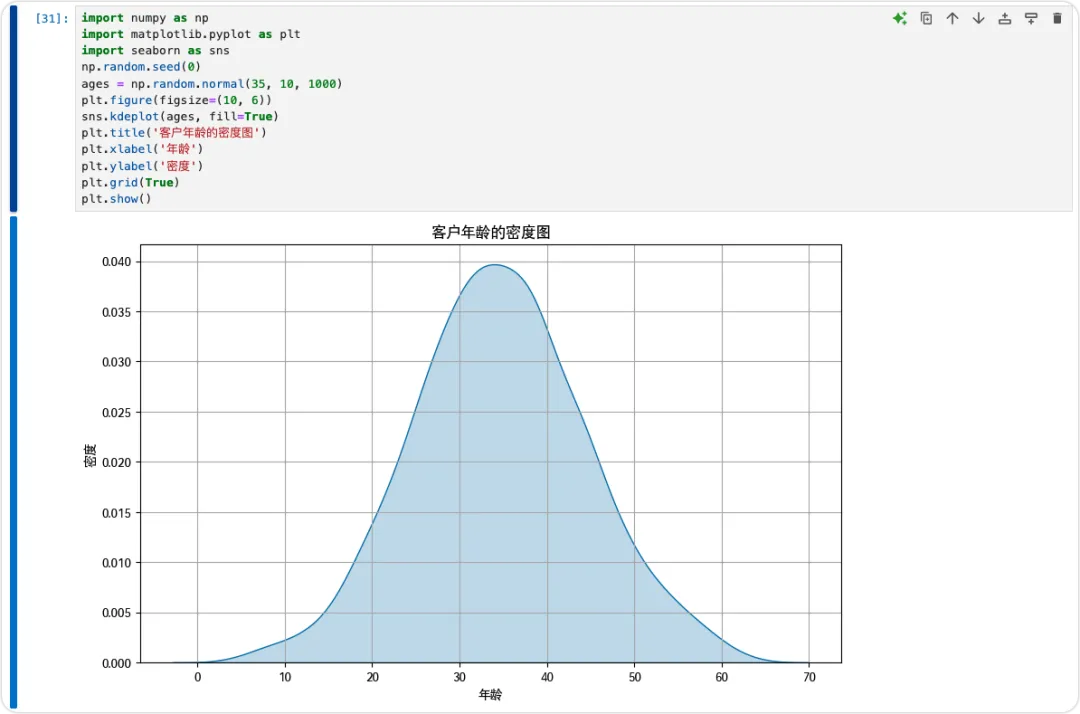Click the plt.xlabel('年龄') code line
The height and width of the screenshot is (714, 1080).
click(142, 149)
